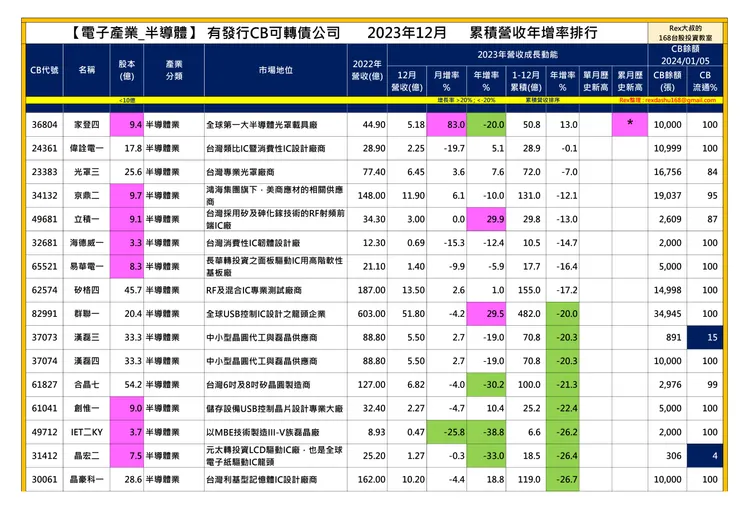The height and width of the screenshot is (523, 740).
Task: Click the pink 29.5 yearly growth cell
Action: 486,313
